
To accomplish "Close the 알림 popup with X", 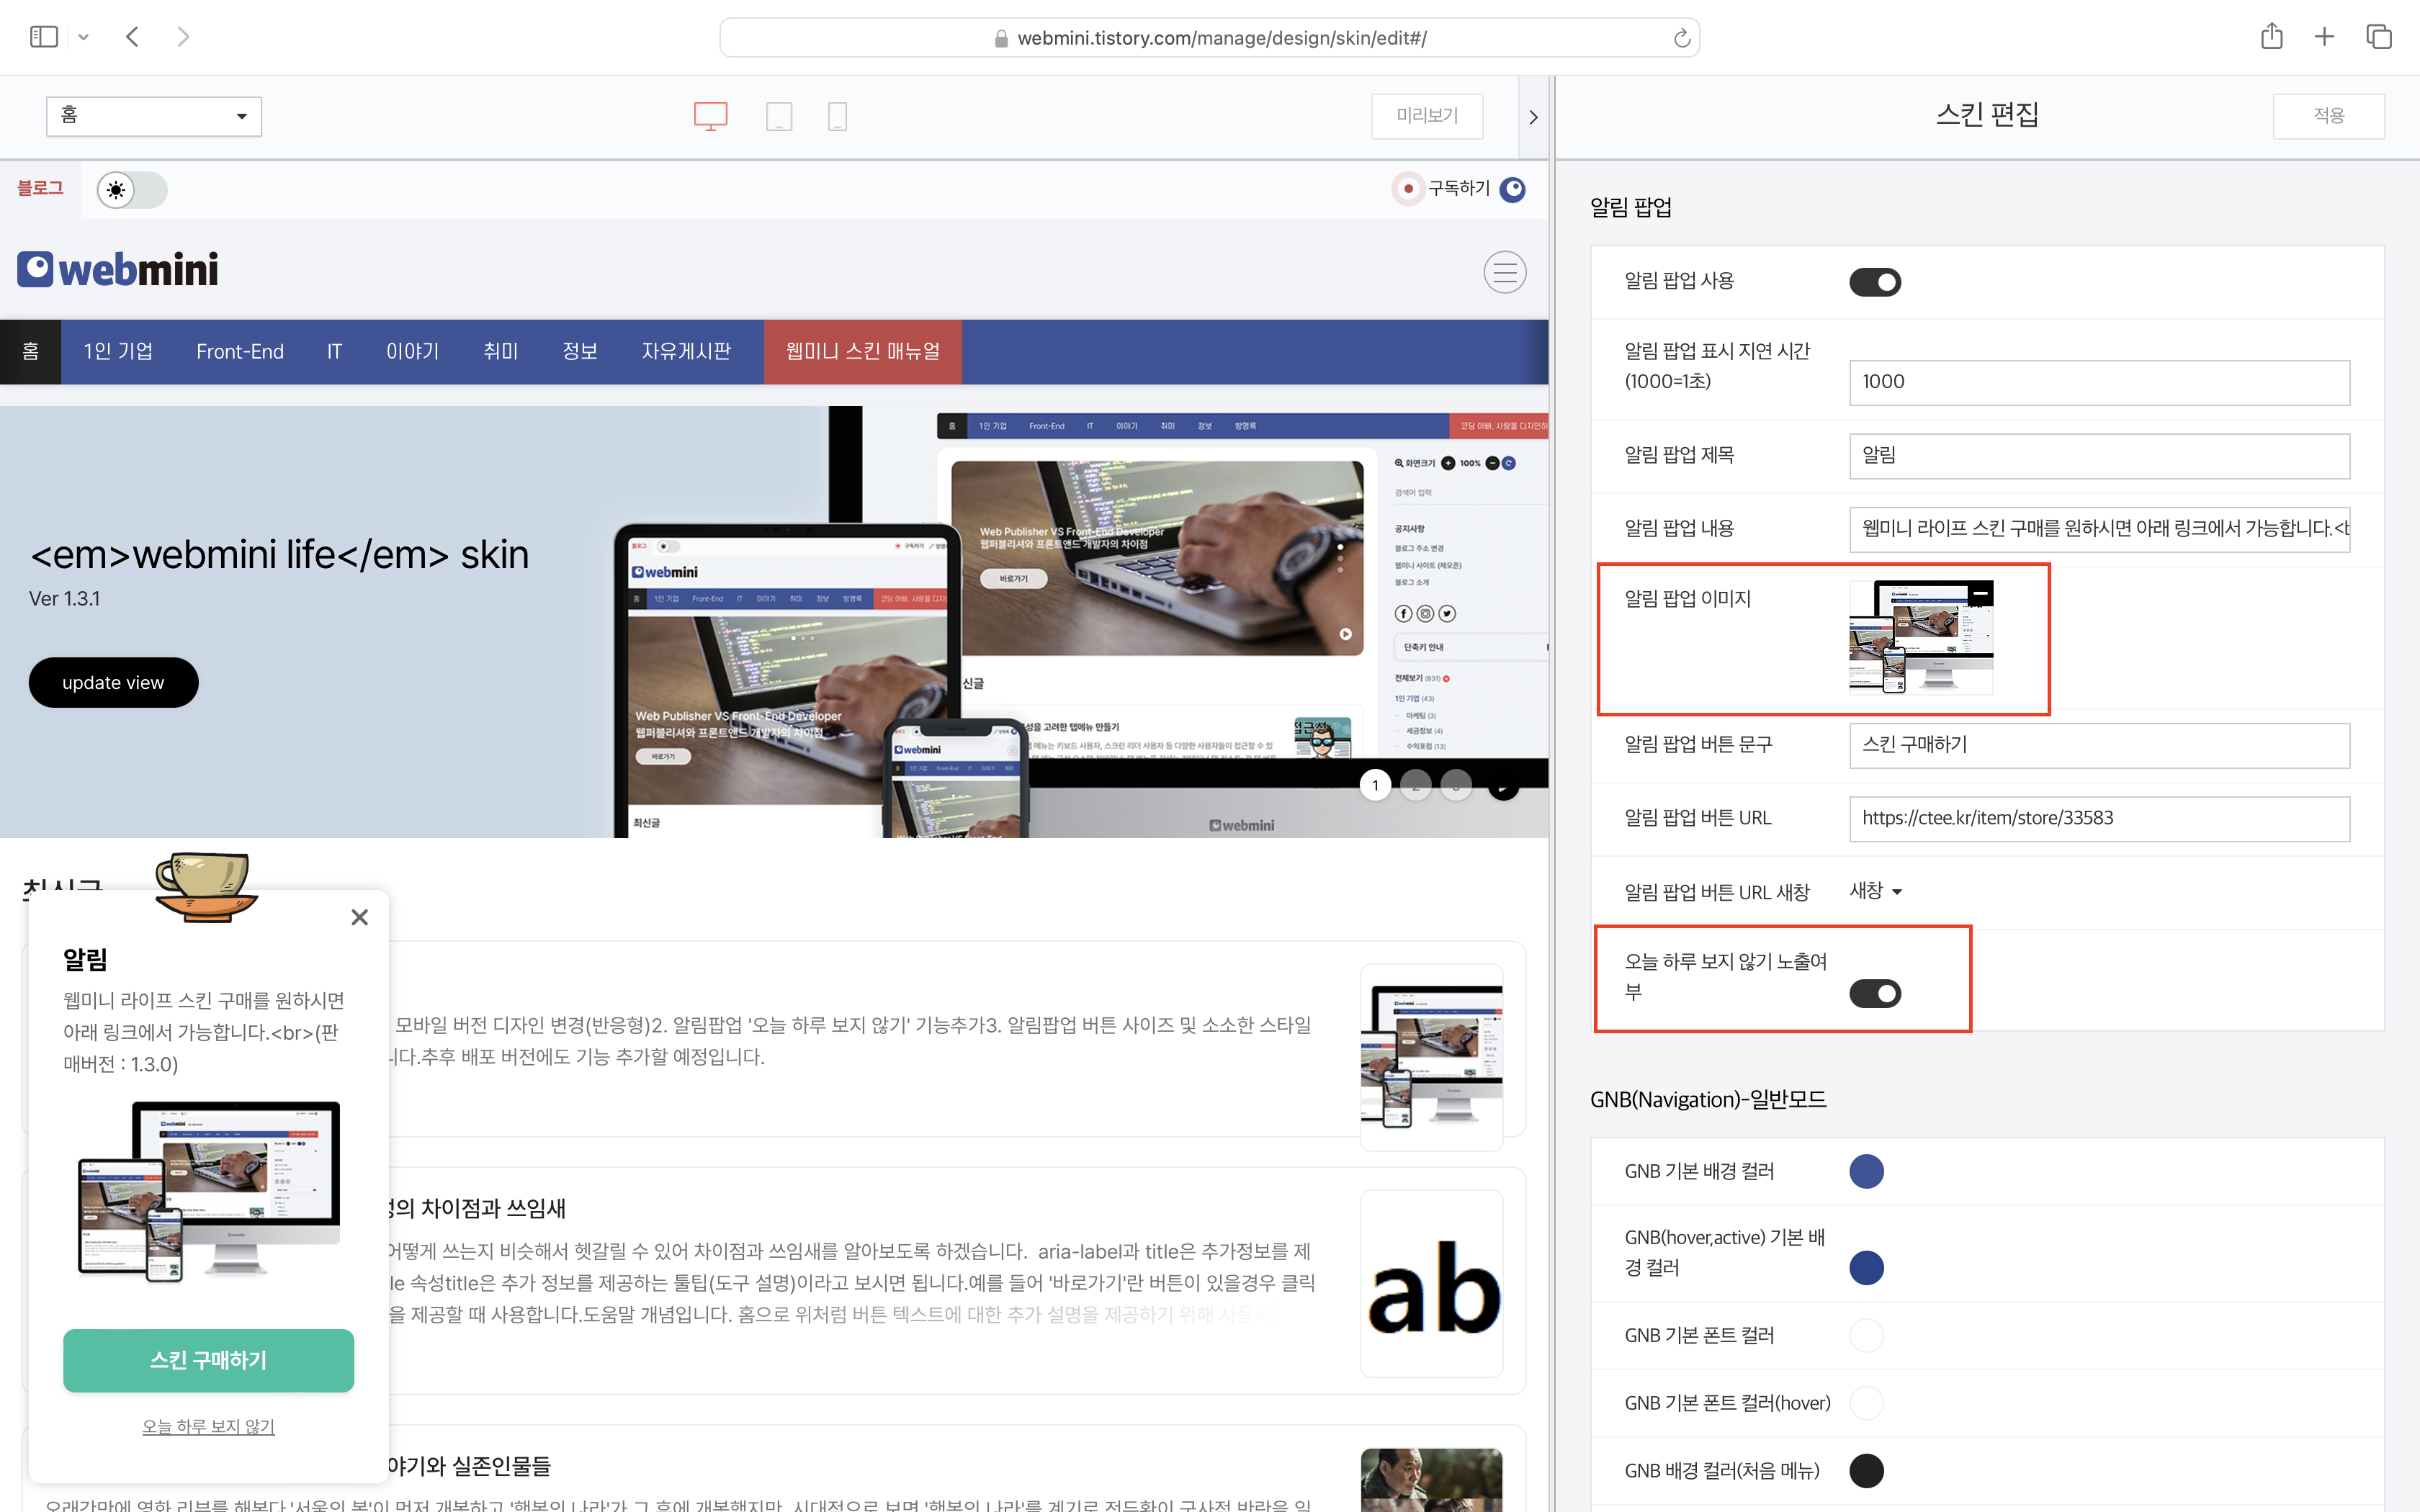I will point(360,917).
